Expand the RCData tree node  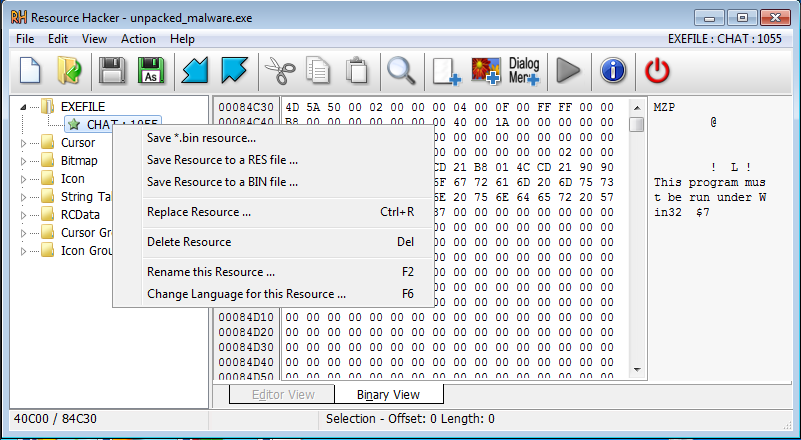[x=23, y=215]
